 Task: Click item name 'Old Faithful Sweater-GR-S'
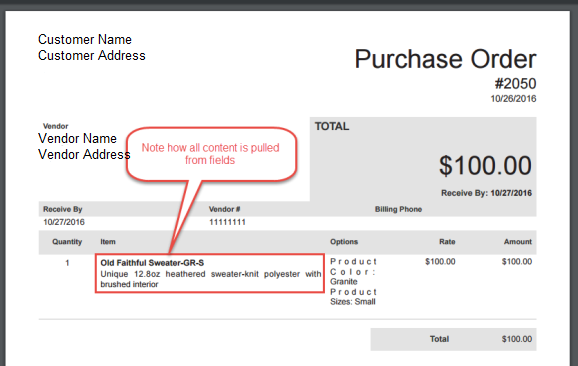click(x=152, y=263)
